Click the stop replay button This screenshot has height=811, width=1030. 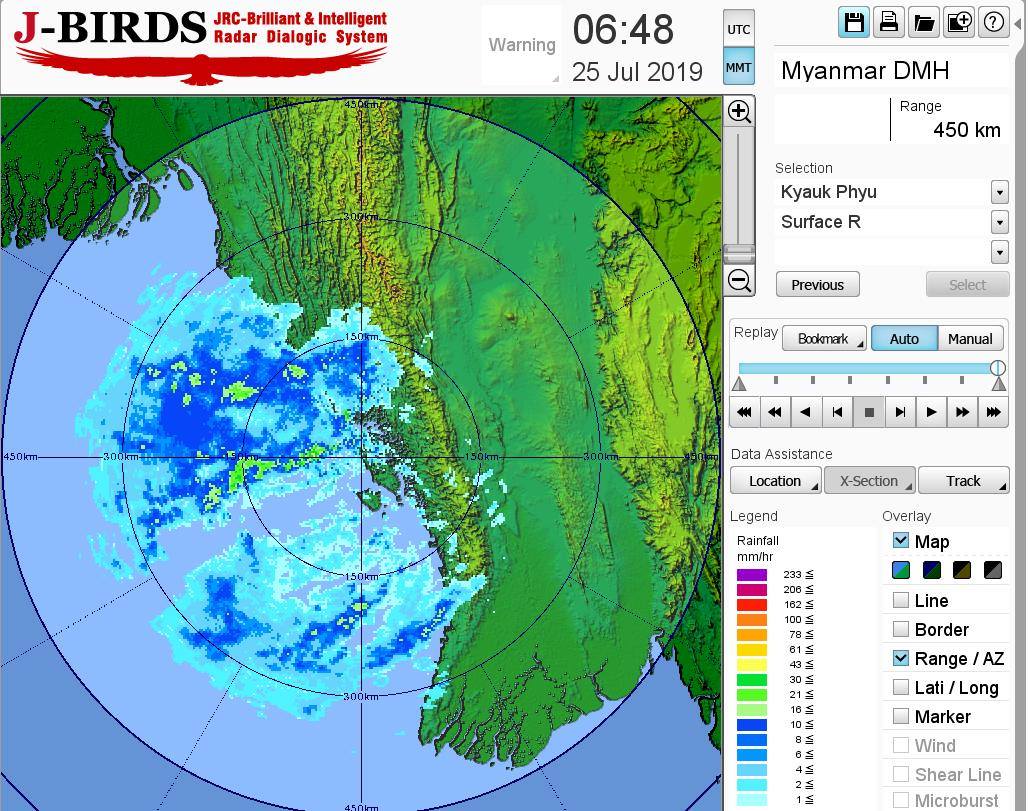(868, 411)
